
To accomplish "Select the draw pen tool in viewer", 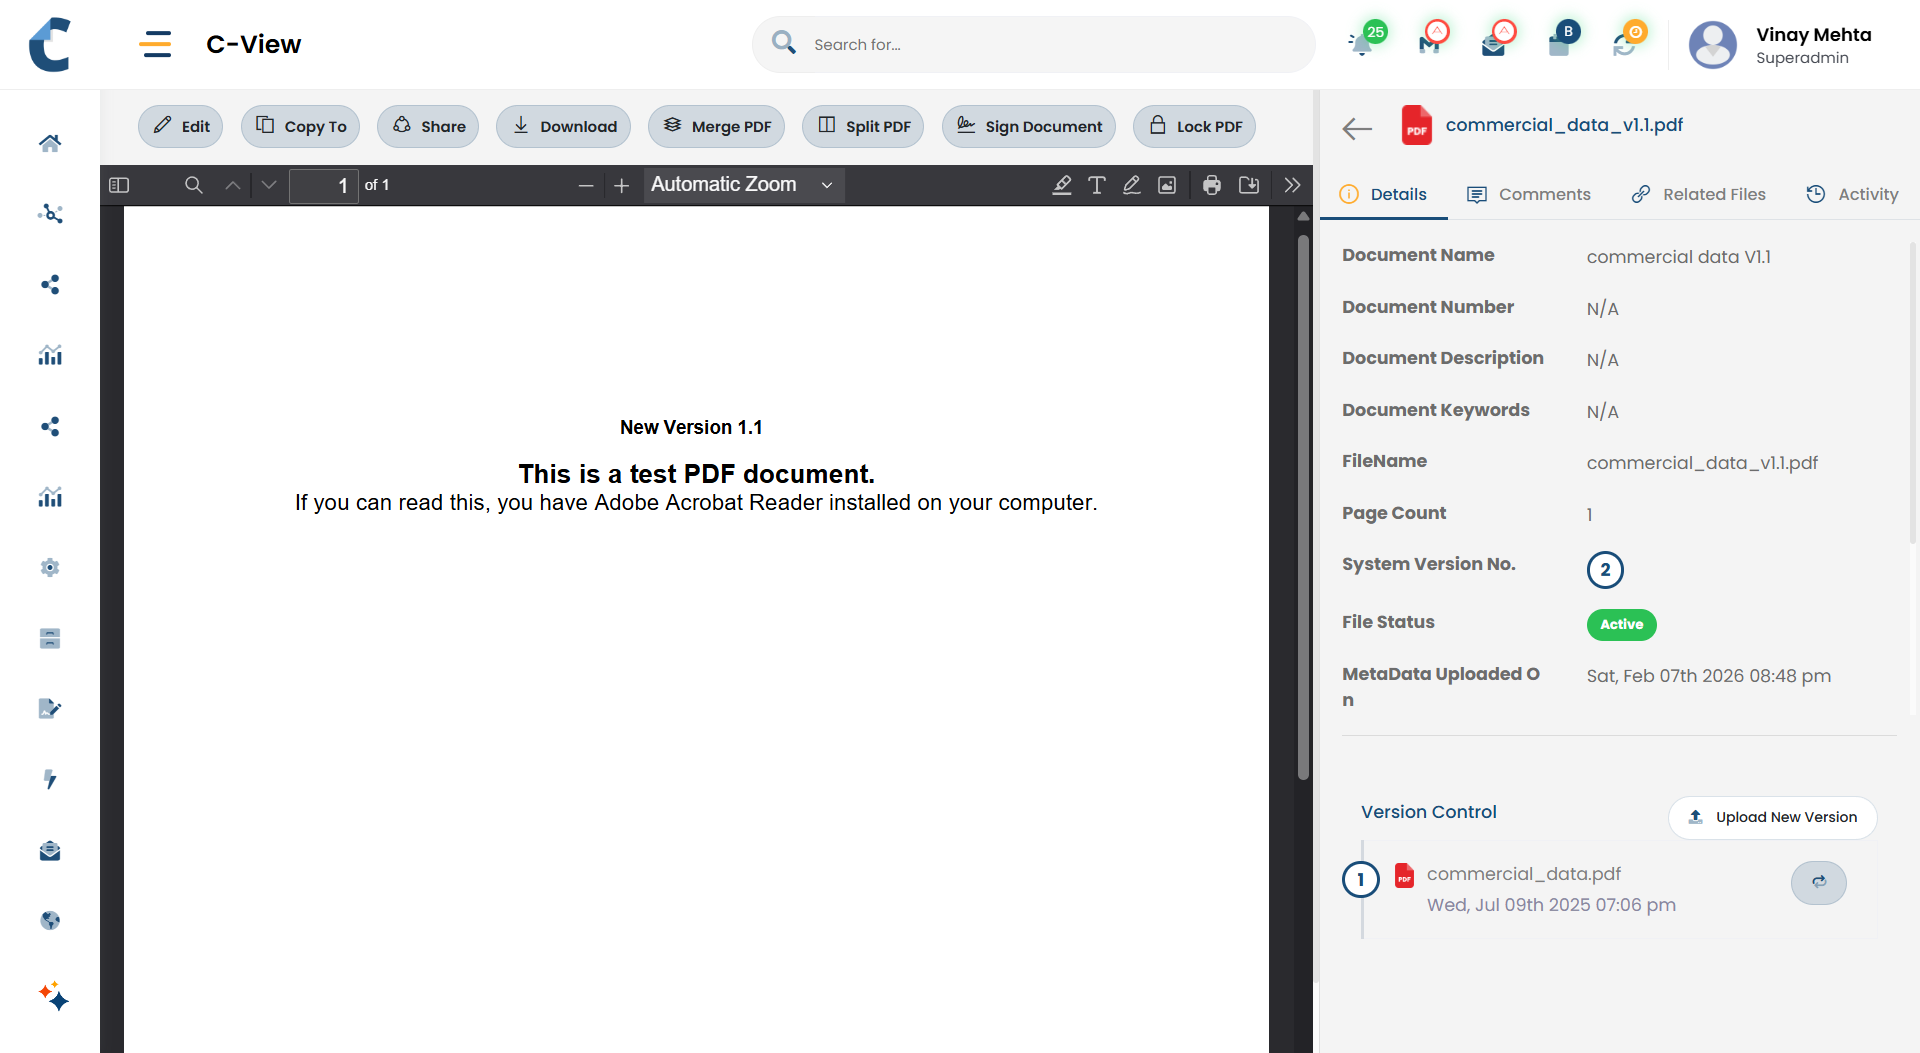I will (x=1132, y=185).
